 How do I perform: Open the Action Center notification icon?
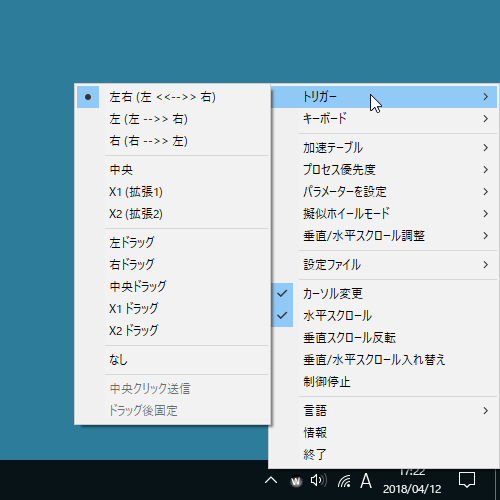pyautogui.click(x=467, y=480)
